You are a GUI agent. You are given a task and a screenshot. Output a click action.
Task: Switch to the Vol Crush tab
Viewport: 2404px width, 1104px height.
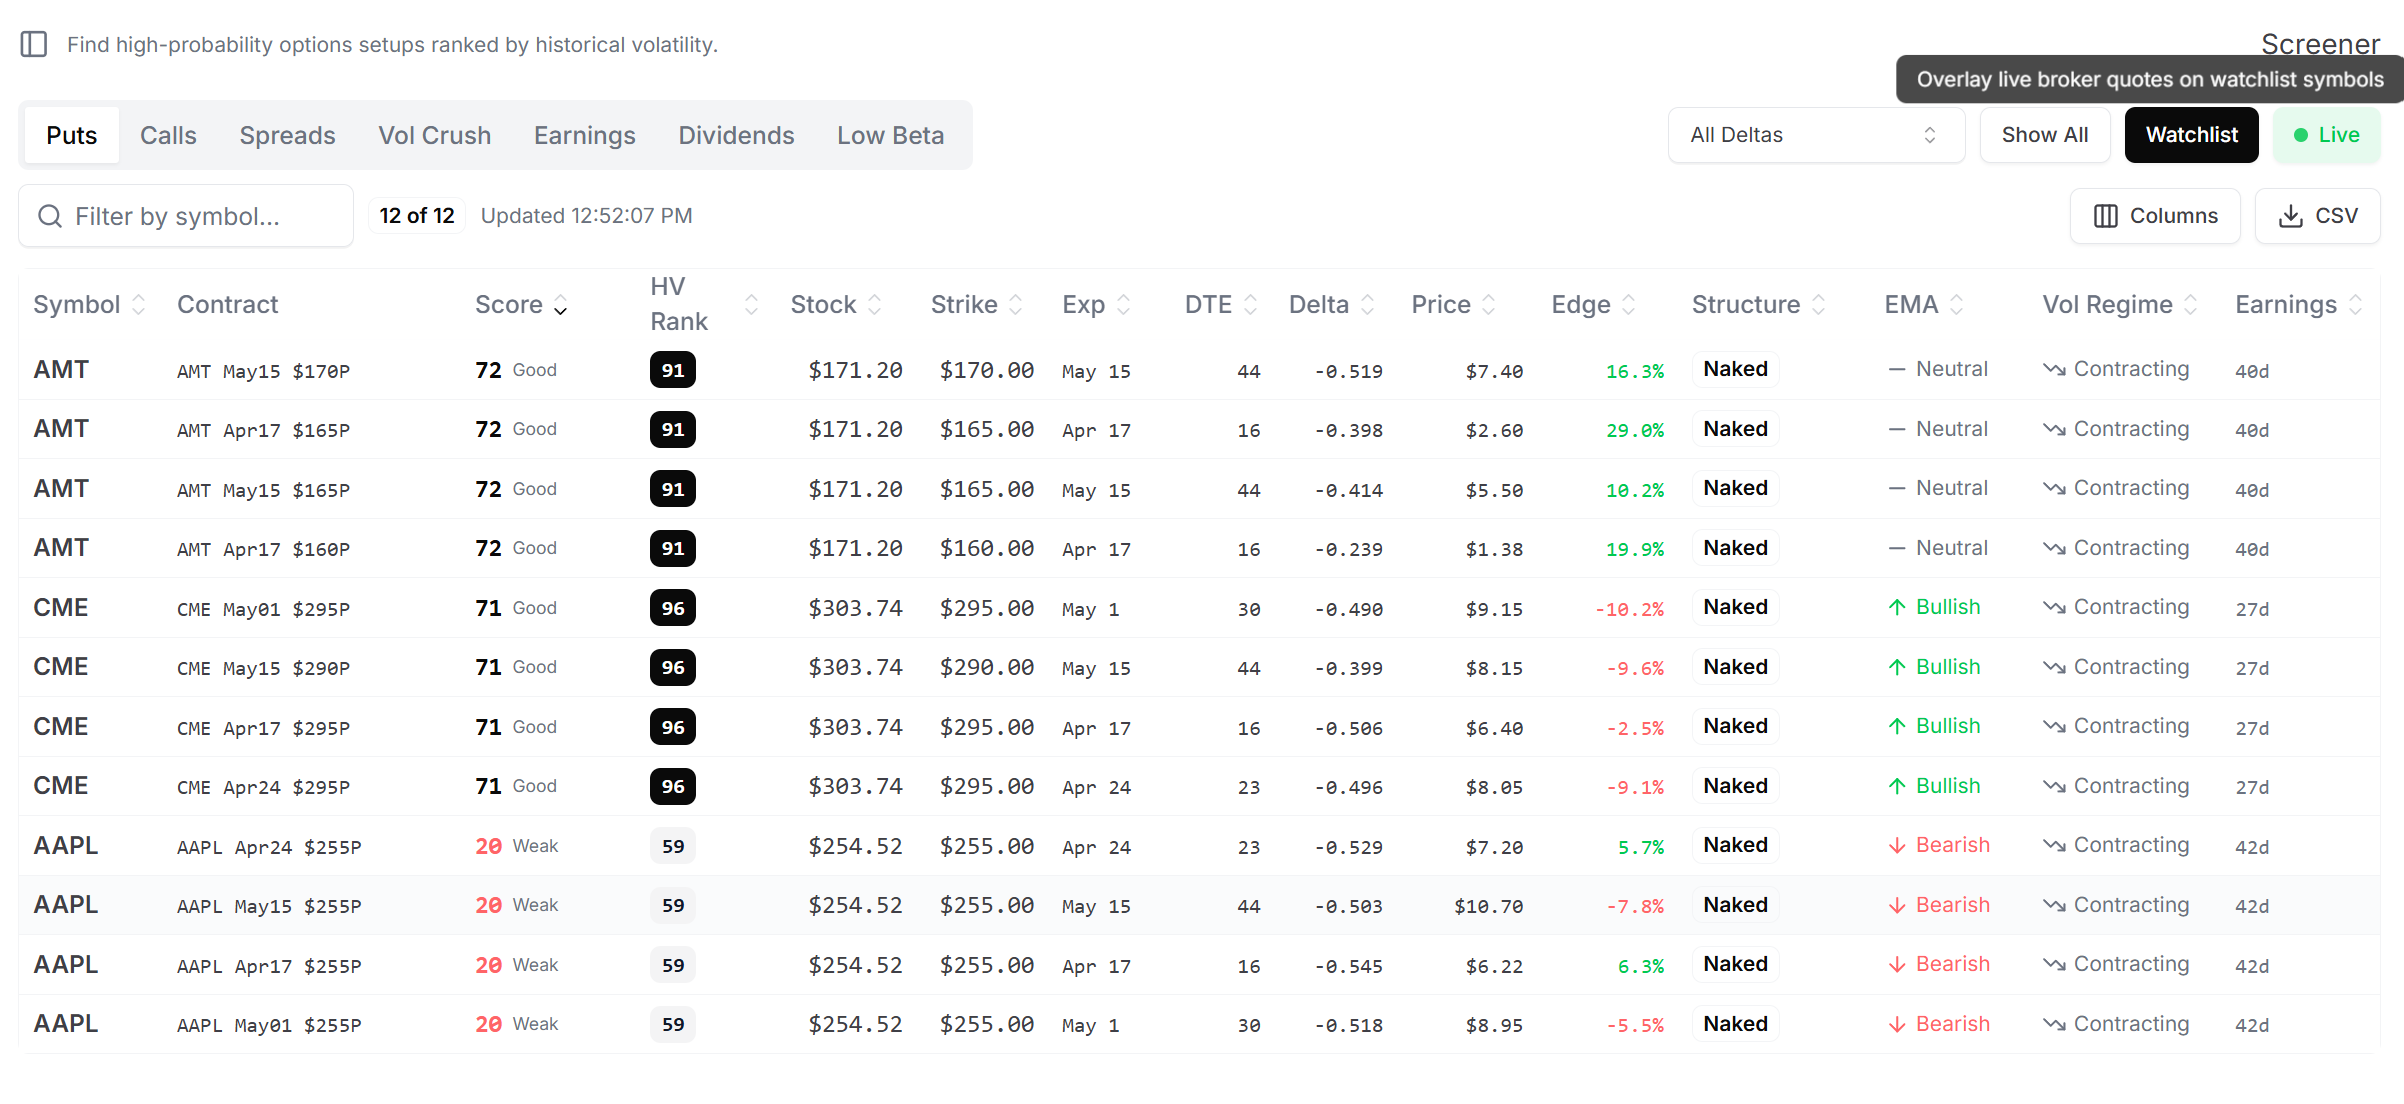point(434,135)
